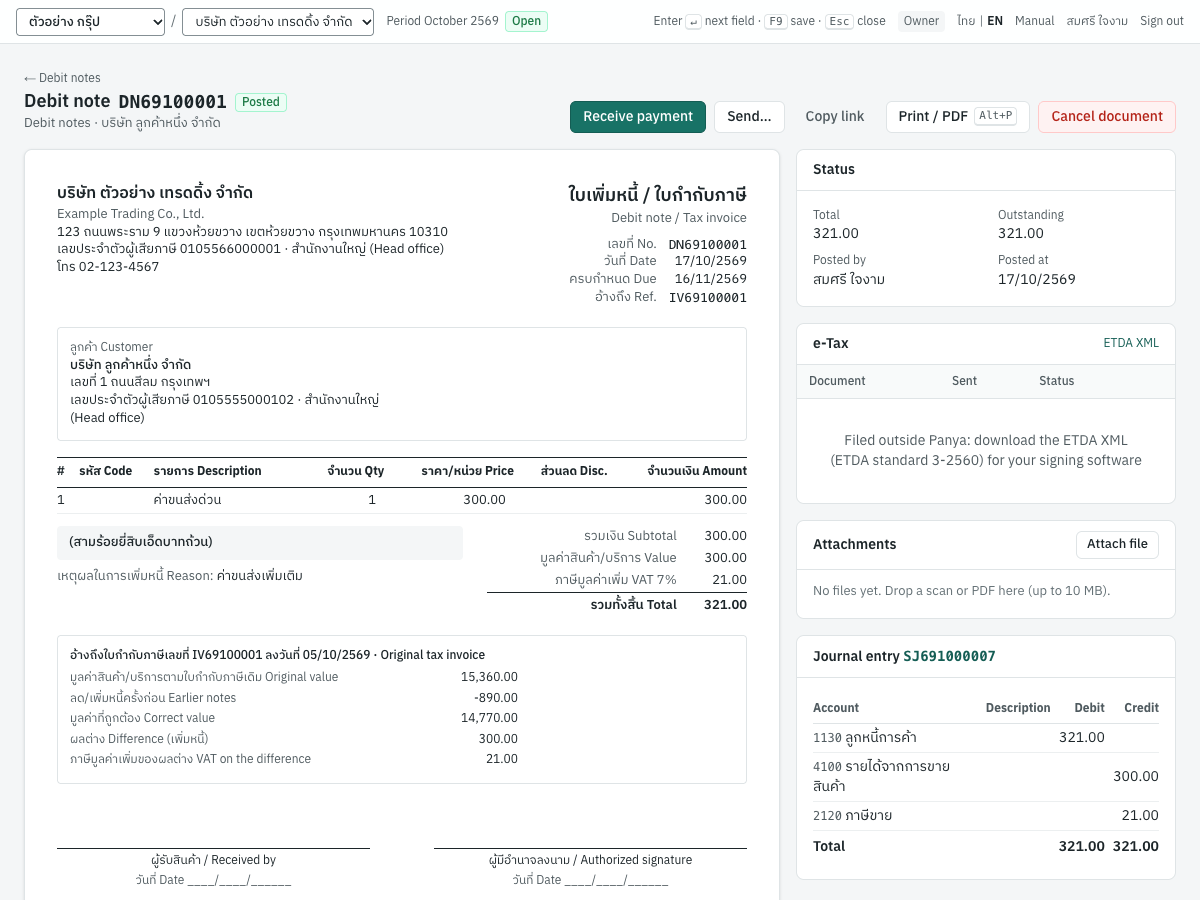Click the Attach file button
Screen dimensions: 1200x900
(x=1117, y=544)
